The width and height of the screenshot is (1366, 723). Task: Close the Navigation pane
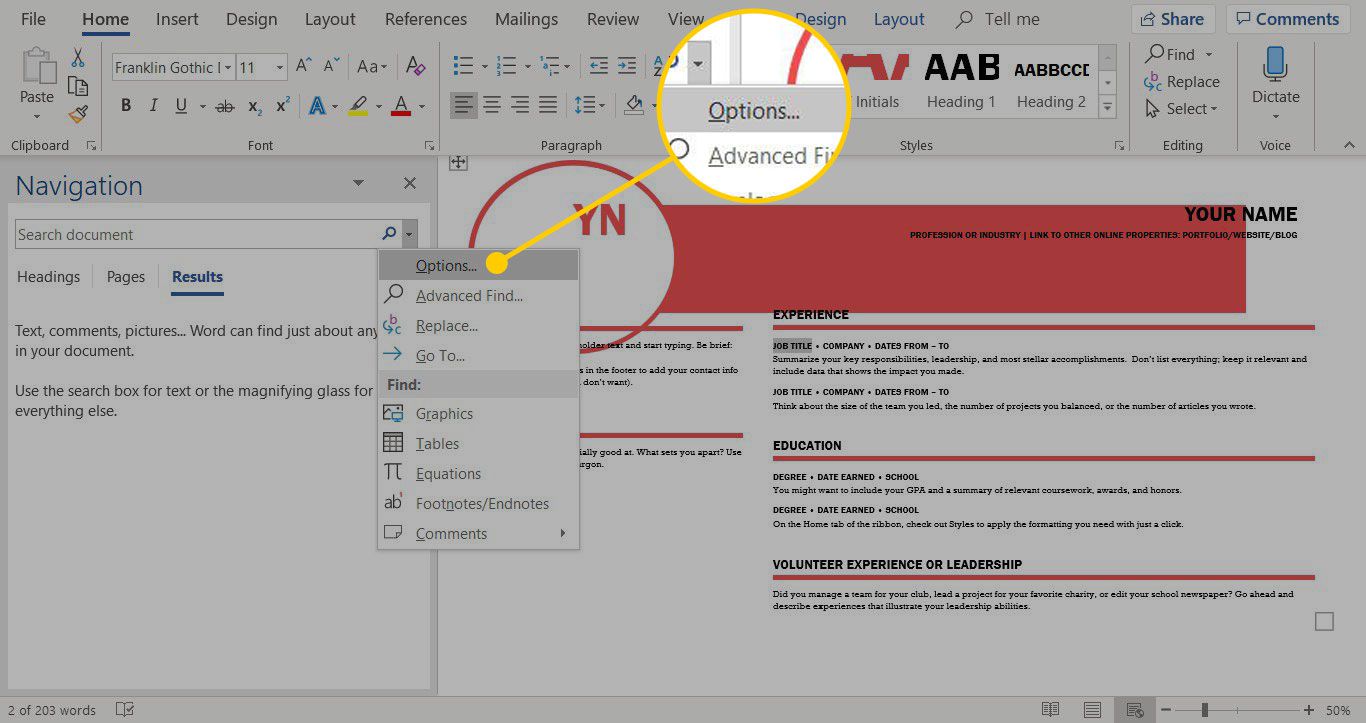coord(409,184)
